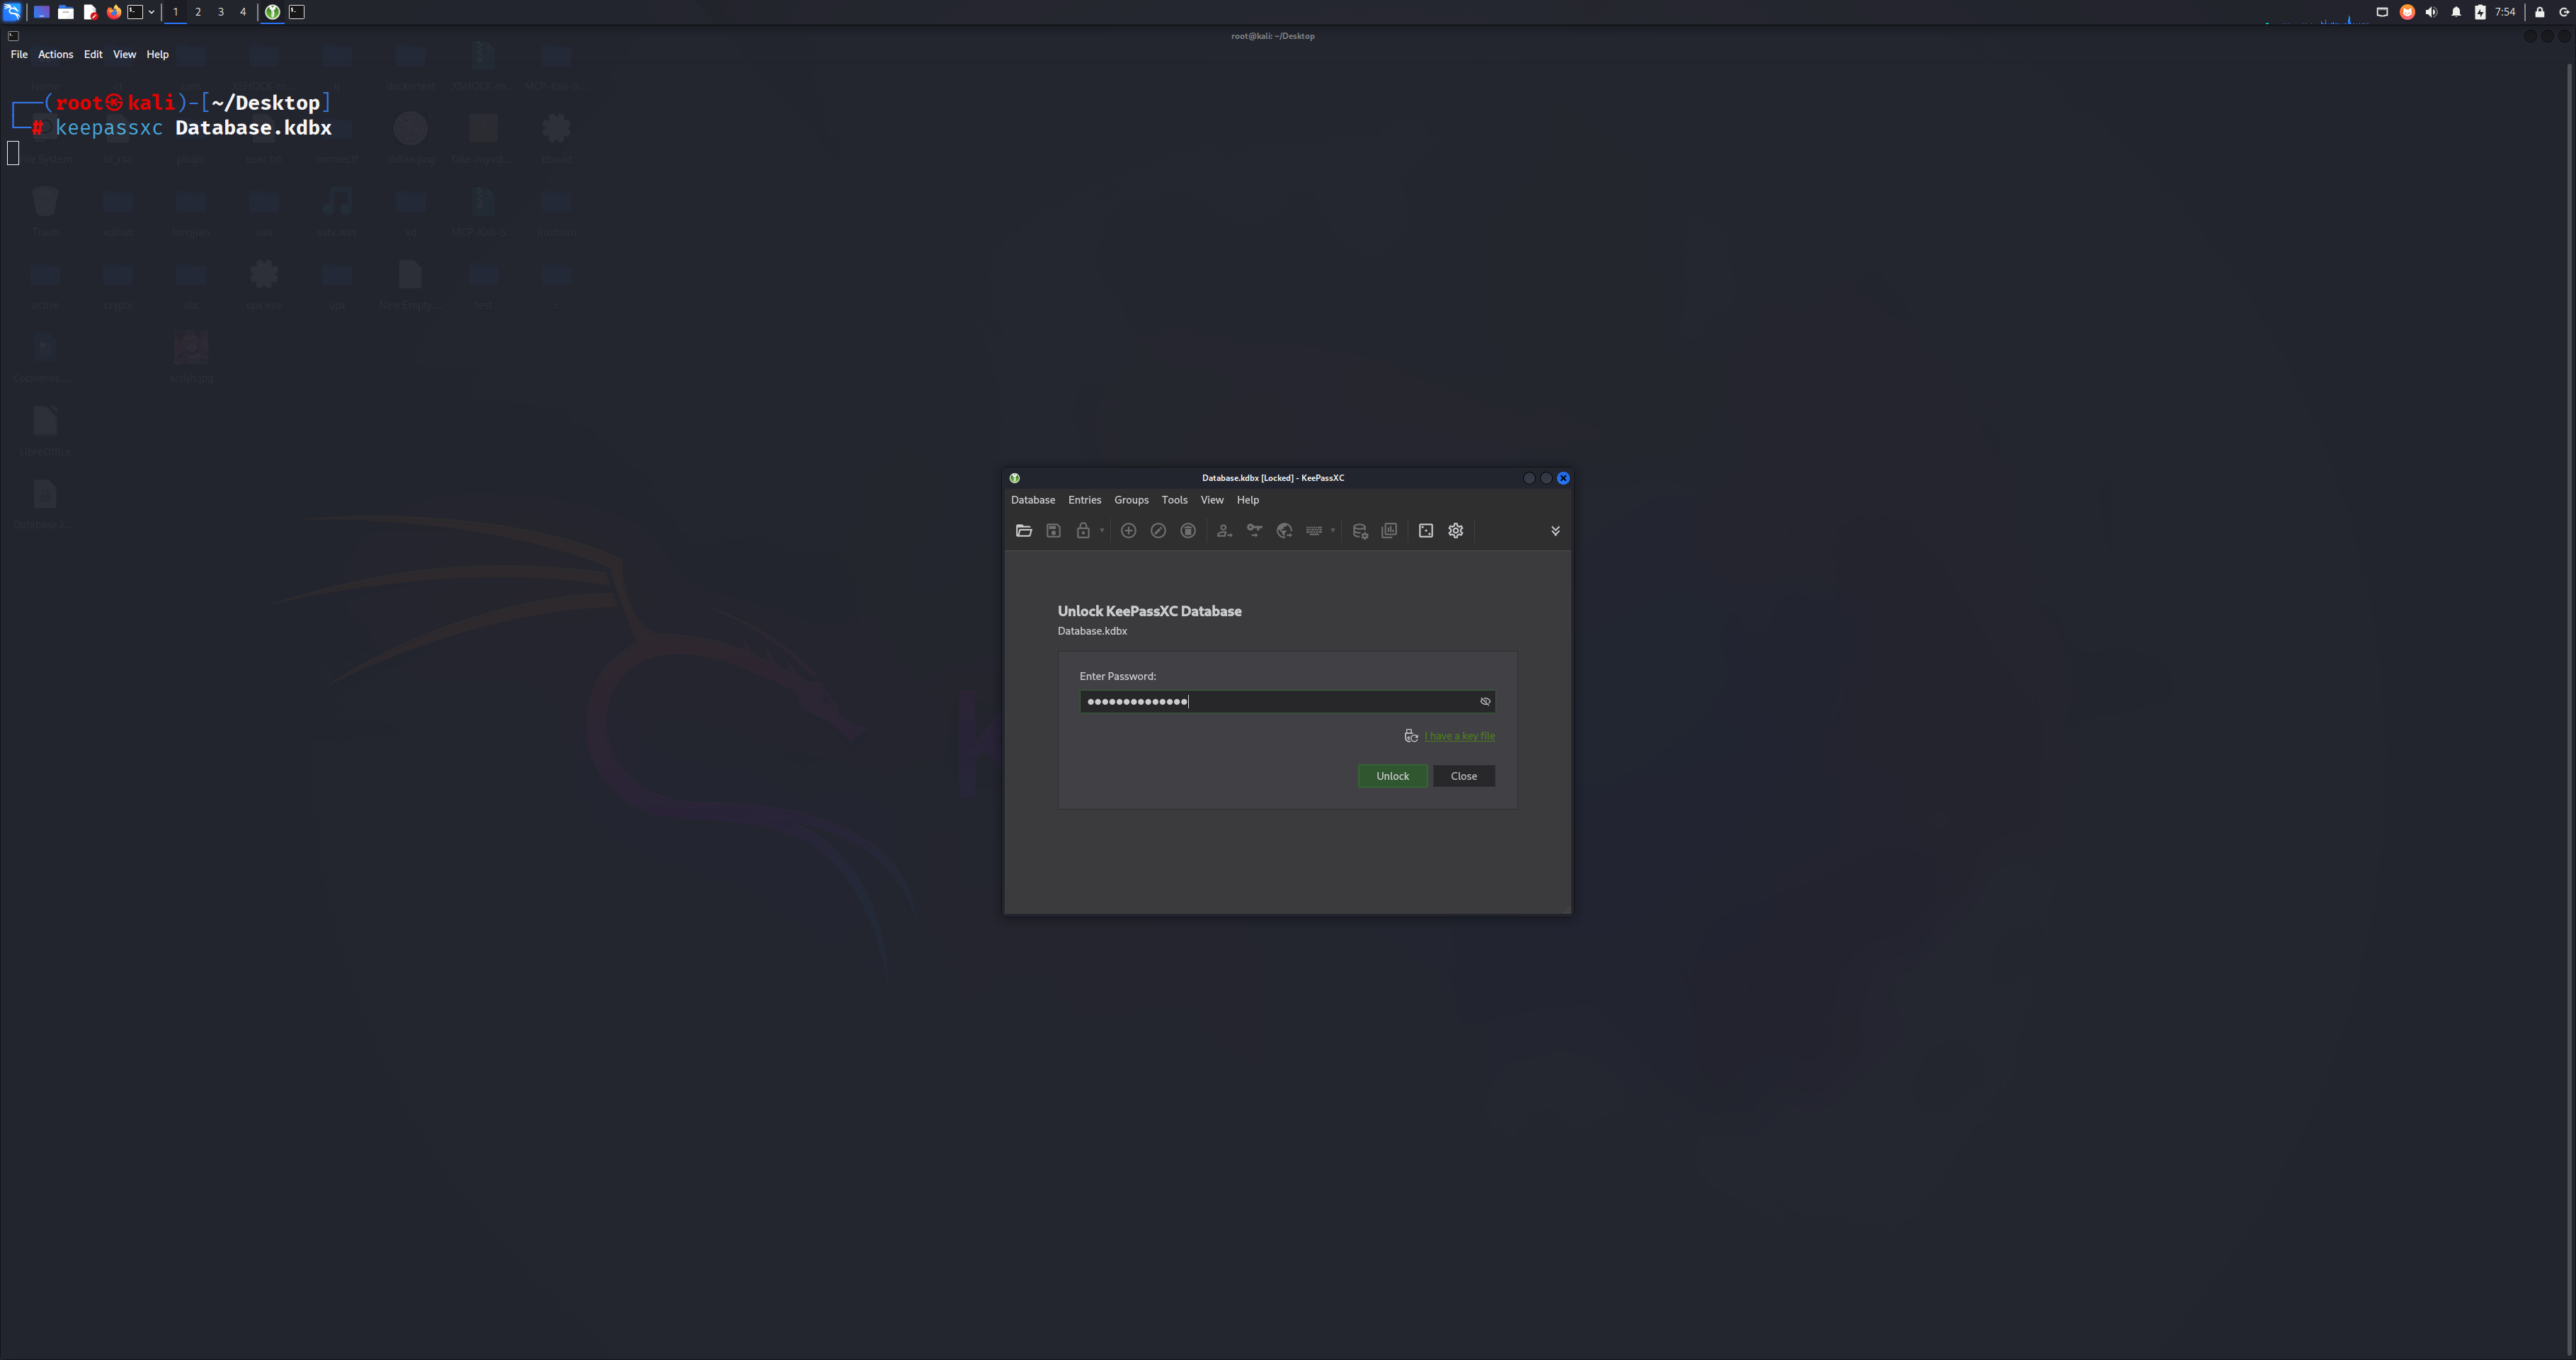This screenshot has width=2576, height=1360.
Task: Launch Firefox from the top panel
Action: point(114,12)
